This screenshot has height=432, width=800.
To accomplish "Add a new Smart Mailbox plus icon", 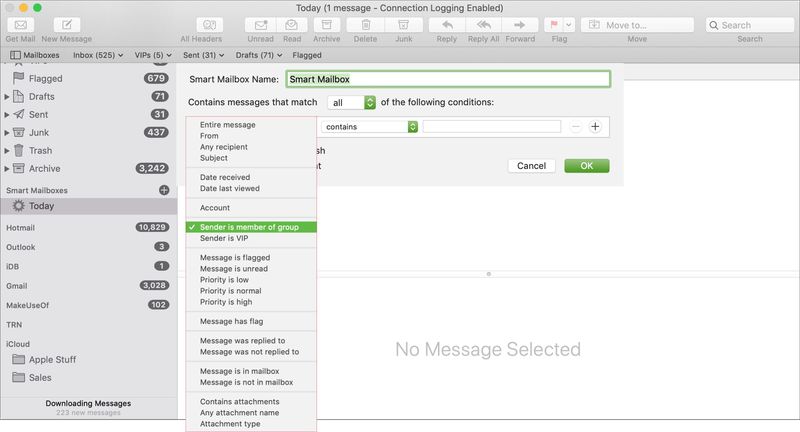I will tap(164, 190).
